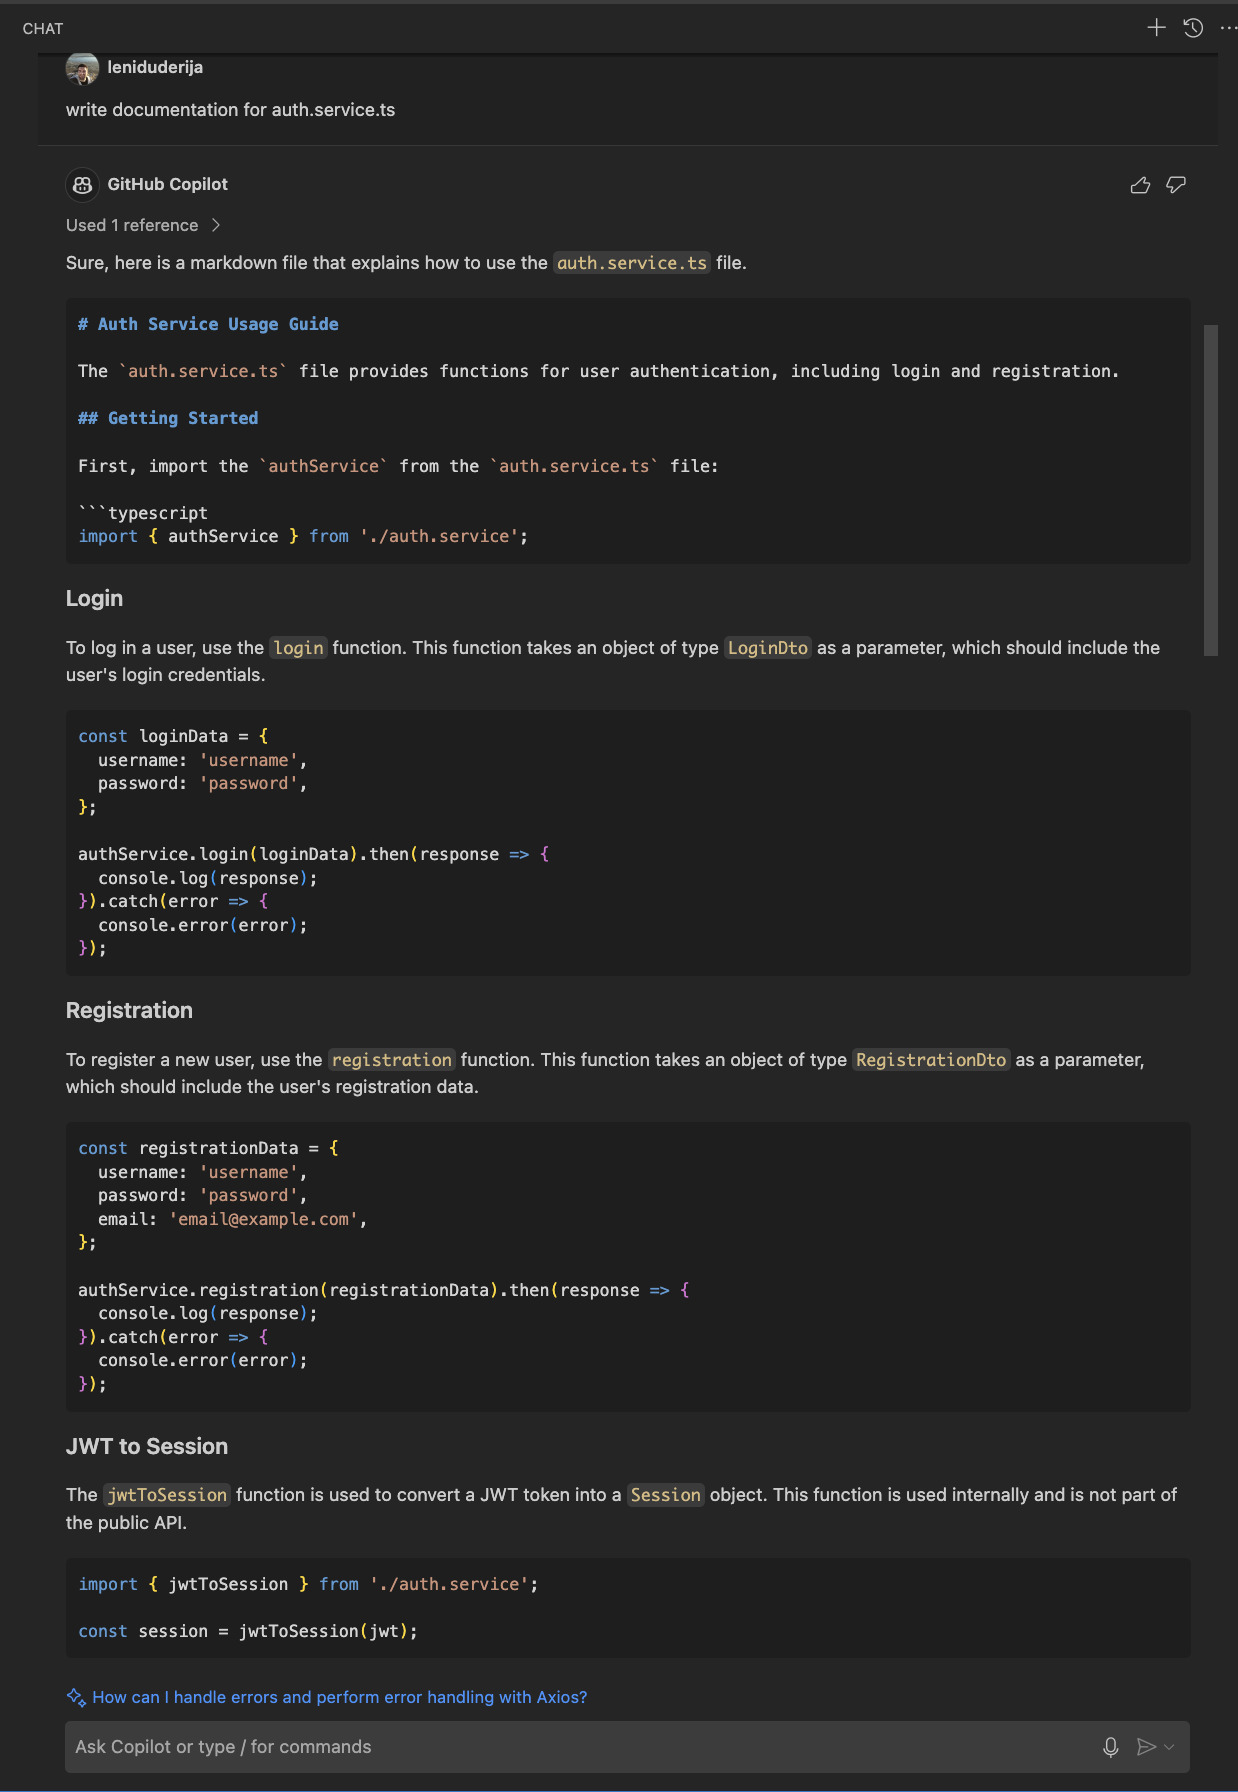Click the microphone voice input icon
The height and width of the screenshot is (1792, 1238).
pyautogui.click(x=1110, y=1747)
